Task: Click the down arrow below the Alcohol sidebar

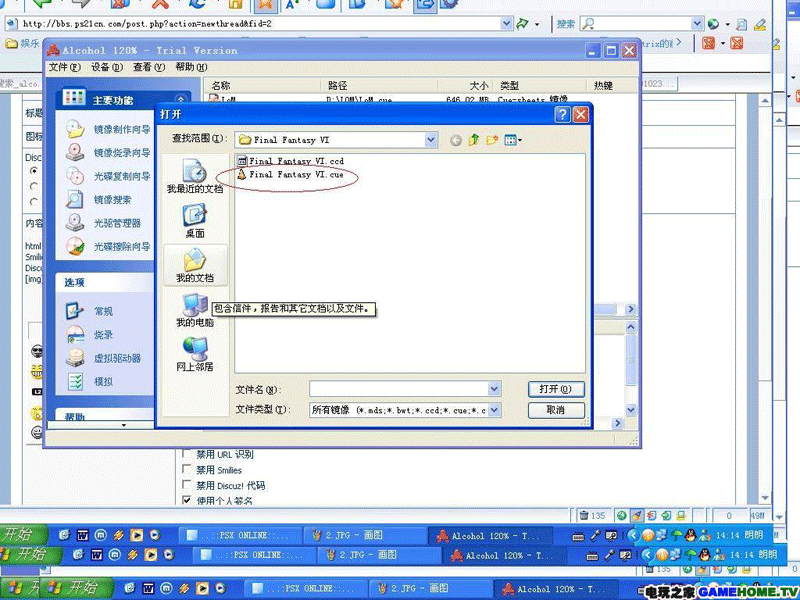Action: coord(123,424)
